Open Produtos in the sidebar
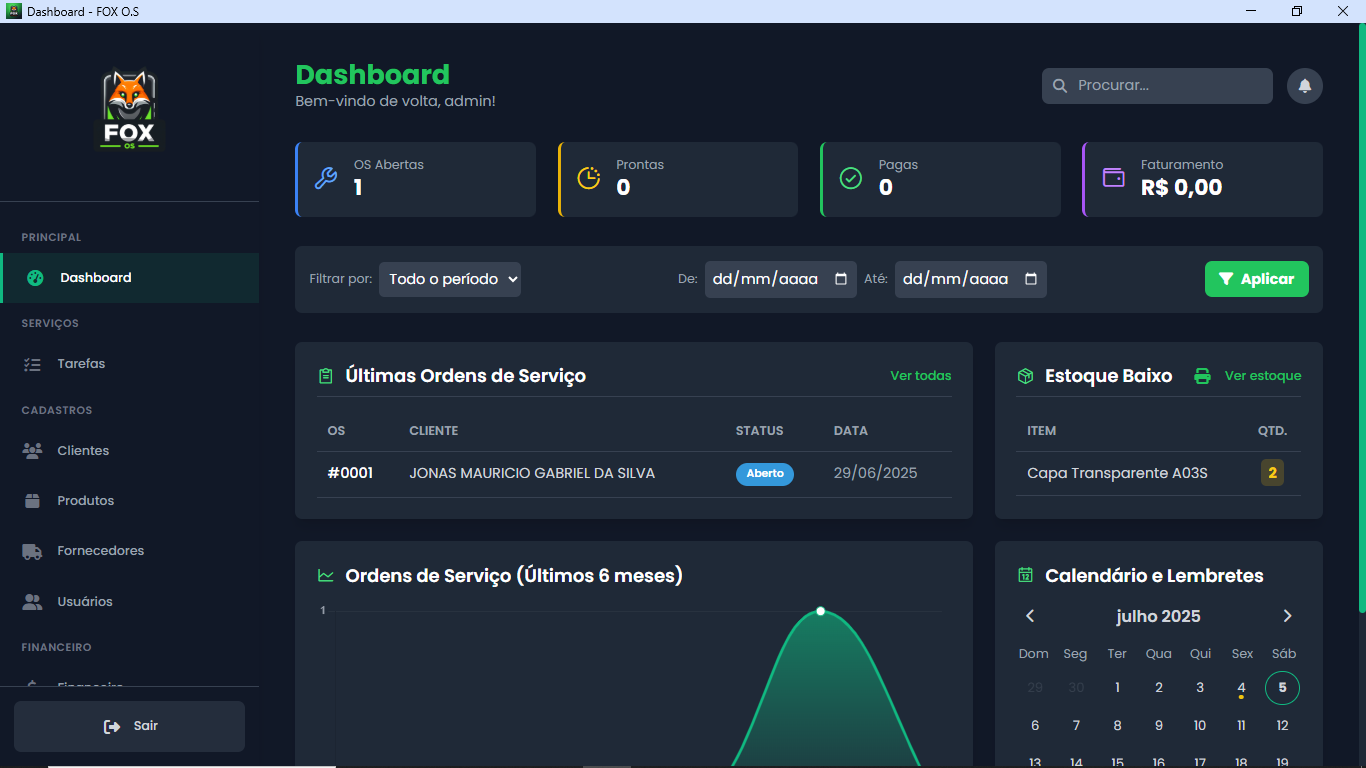The height and width of the screenshot is (768, 1366). 85,501
